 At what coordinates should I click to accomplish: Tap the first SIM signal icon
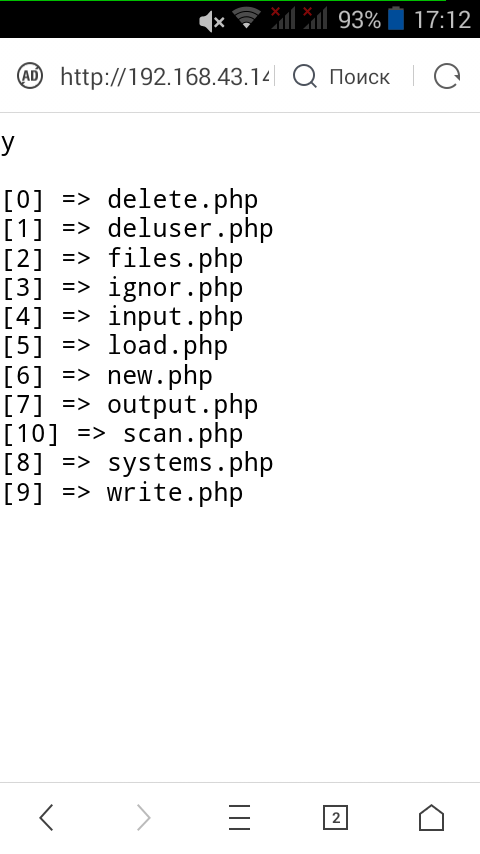click(283, 19)
